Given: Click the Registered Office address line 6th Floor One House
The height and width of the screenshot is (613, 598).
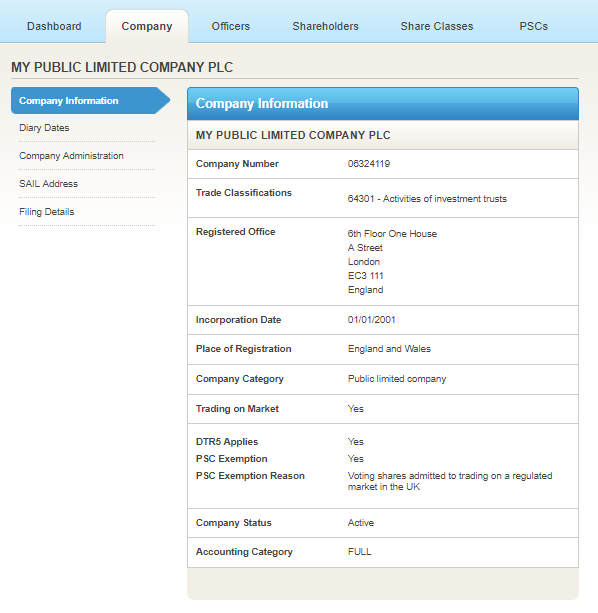Looking at the screenshot, I should pos(392,234).
